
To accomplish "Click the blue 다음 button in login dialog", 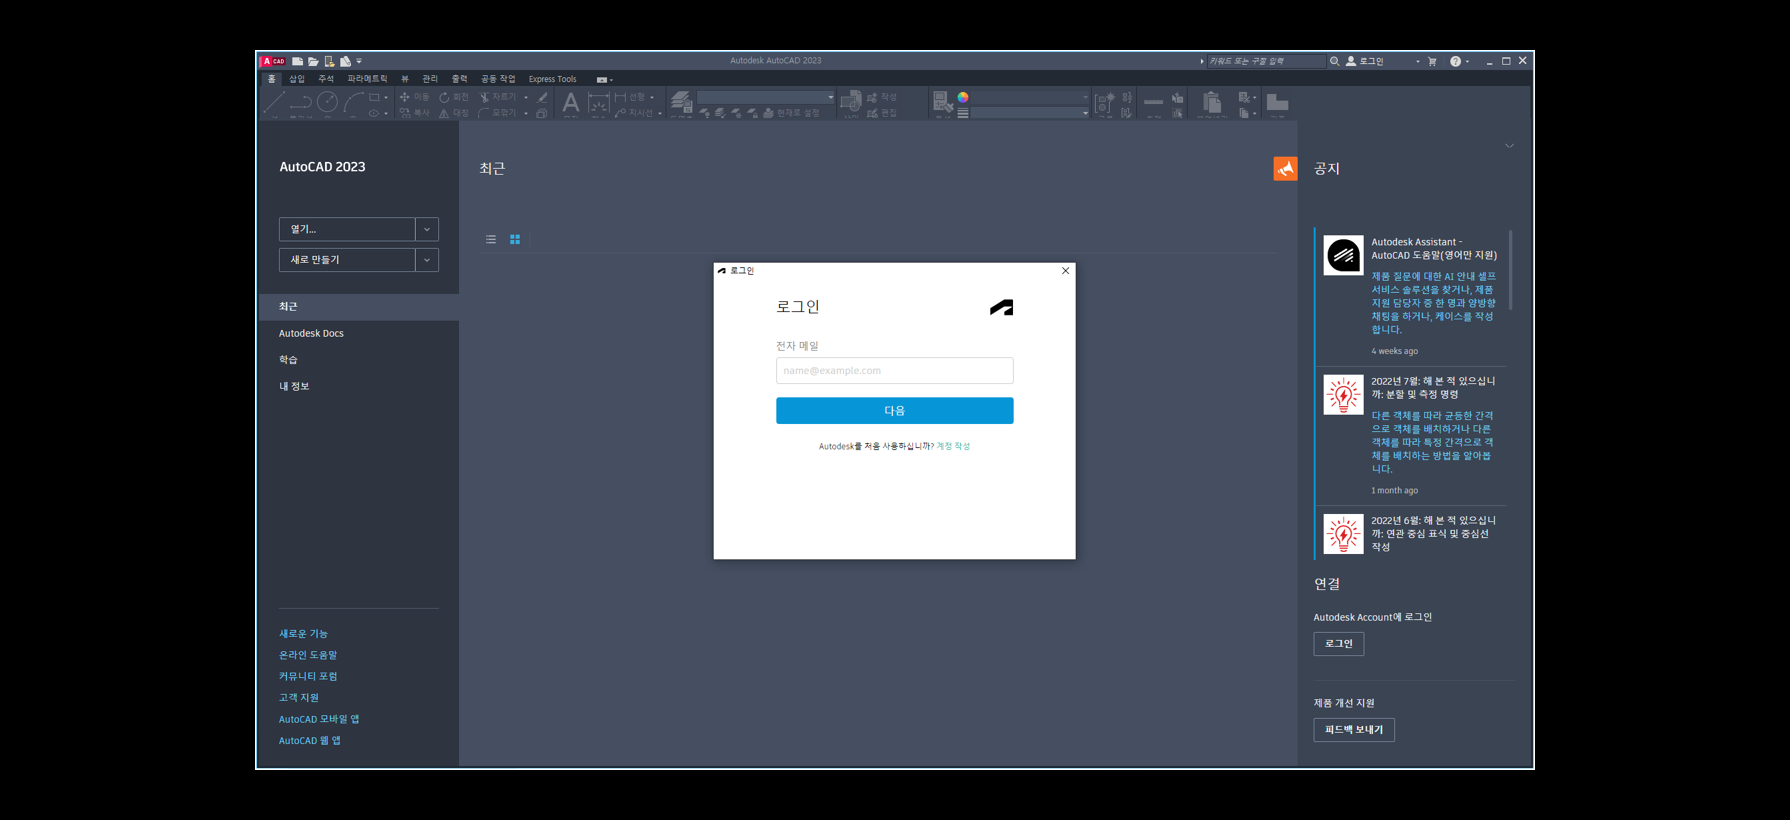I will [894, 411].
